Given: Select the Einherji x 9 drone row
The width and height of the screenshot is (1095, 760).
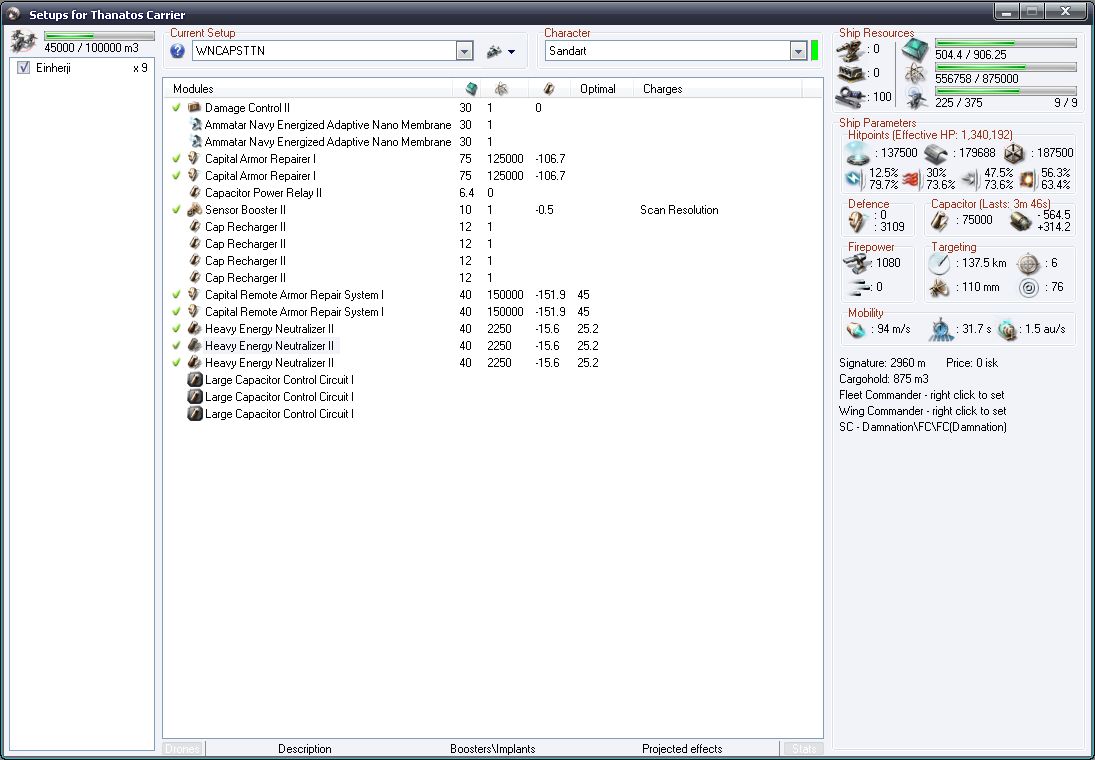Looking at the screenshot, I should click(x=82, y=68).
